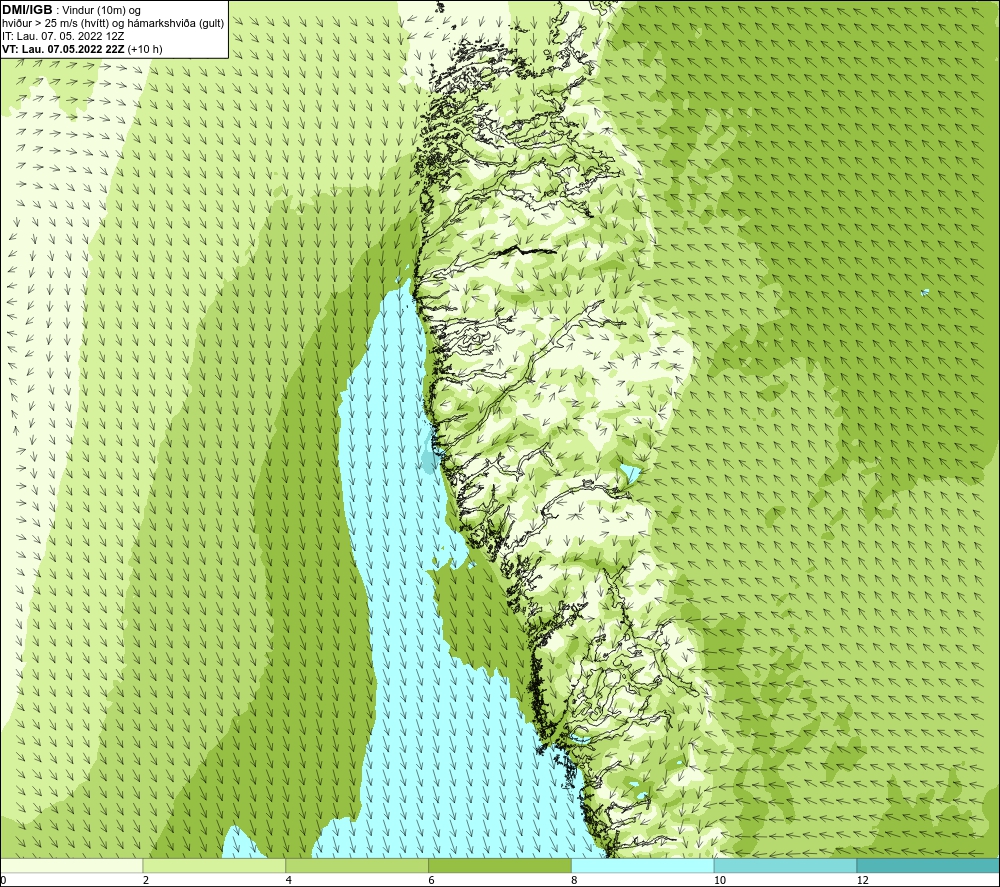Click the 8–10 m/s light cyan legend band
Screen dimensions: 1000x887
[x=643, y=865]
